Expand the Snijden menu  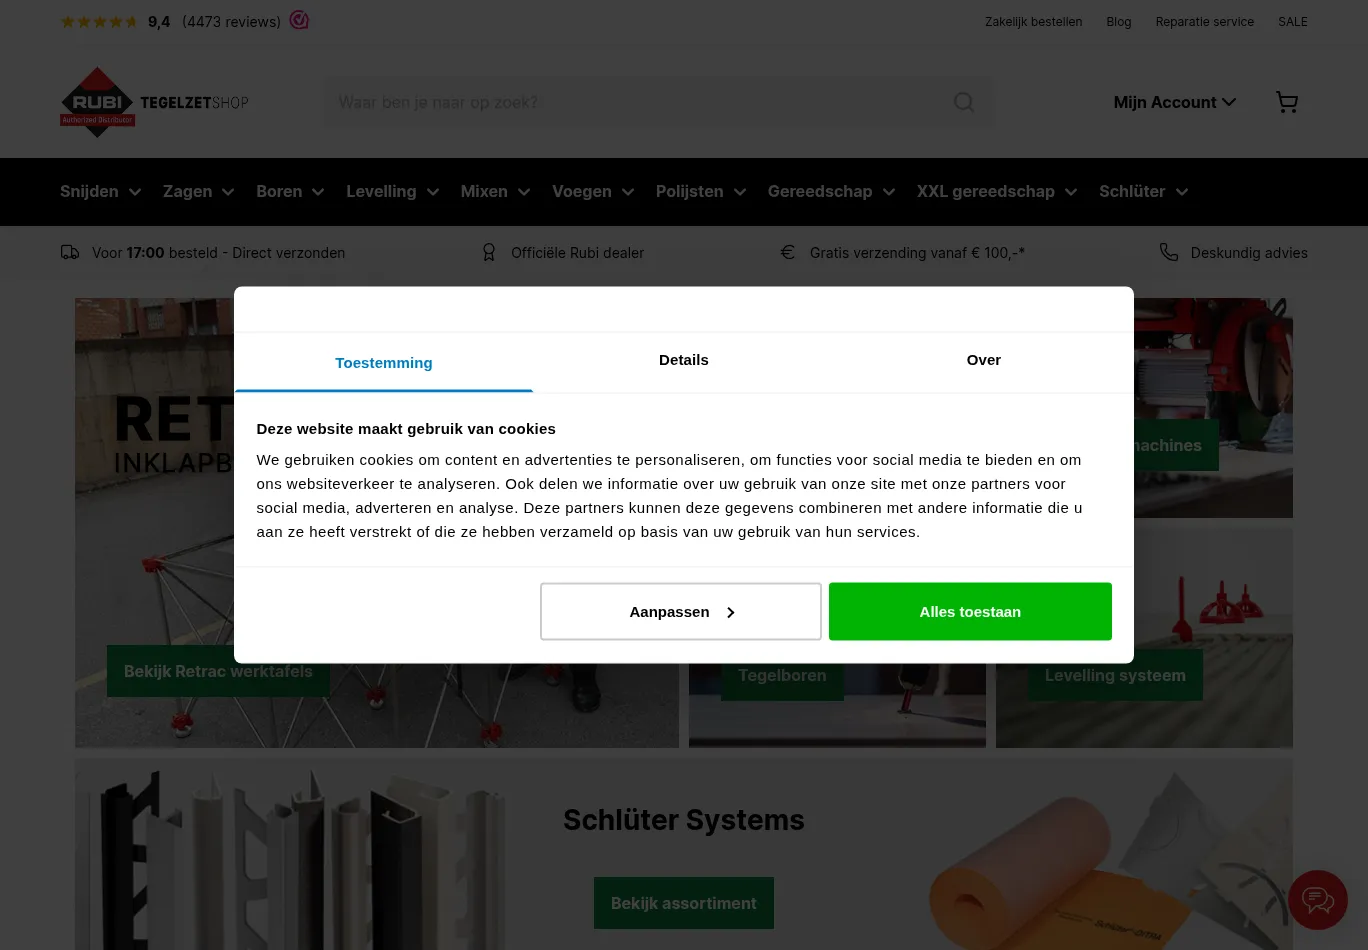coord(100,191)
